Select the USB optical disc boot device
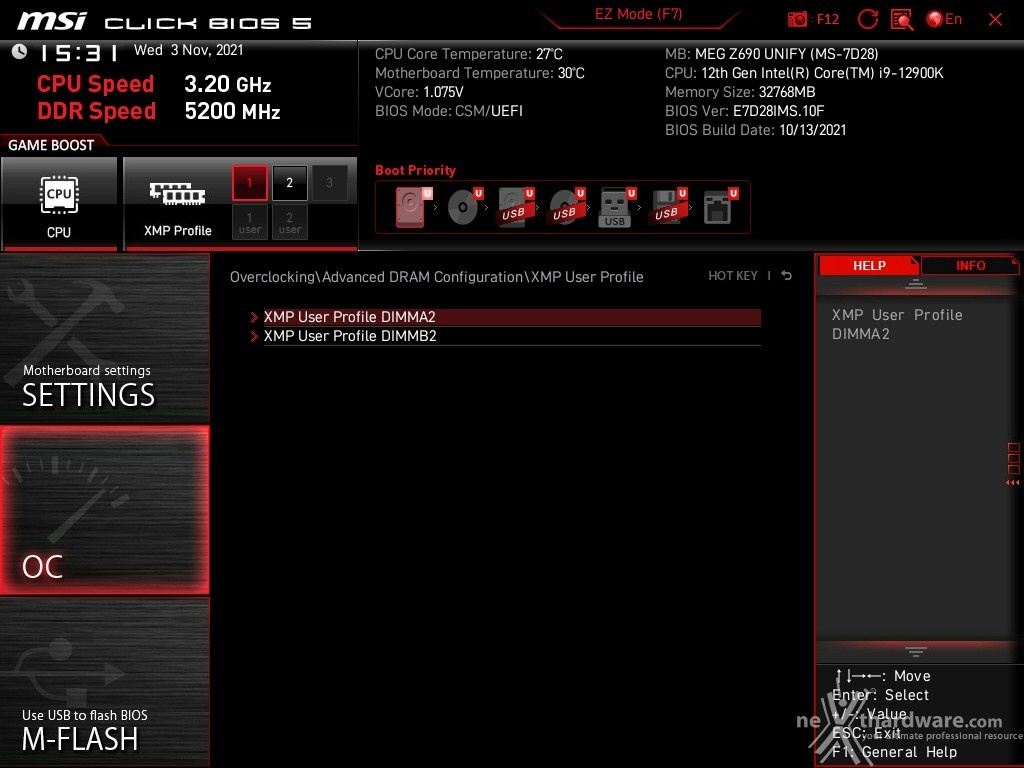 click(x=566, y=207)
